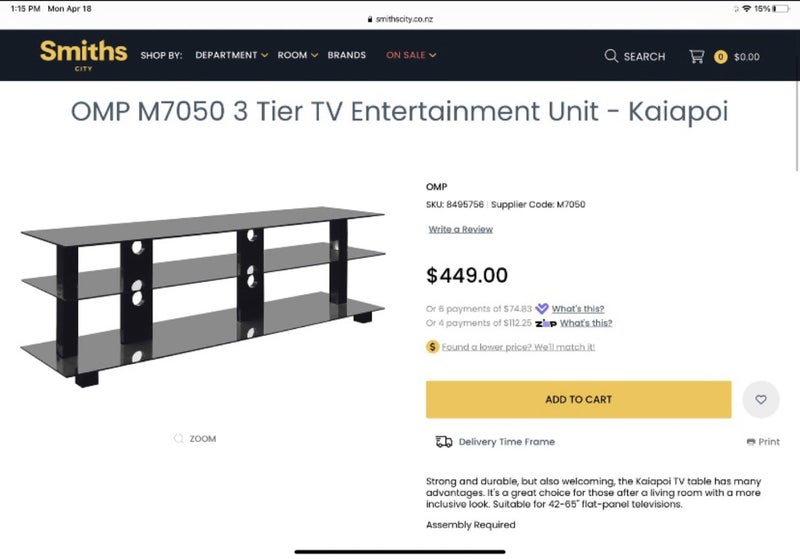
Task: Open the Write a Review link
Action: [460, 230]
